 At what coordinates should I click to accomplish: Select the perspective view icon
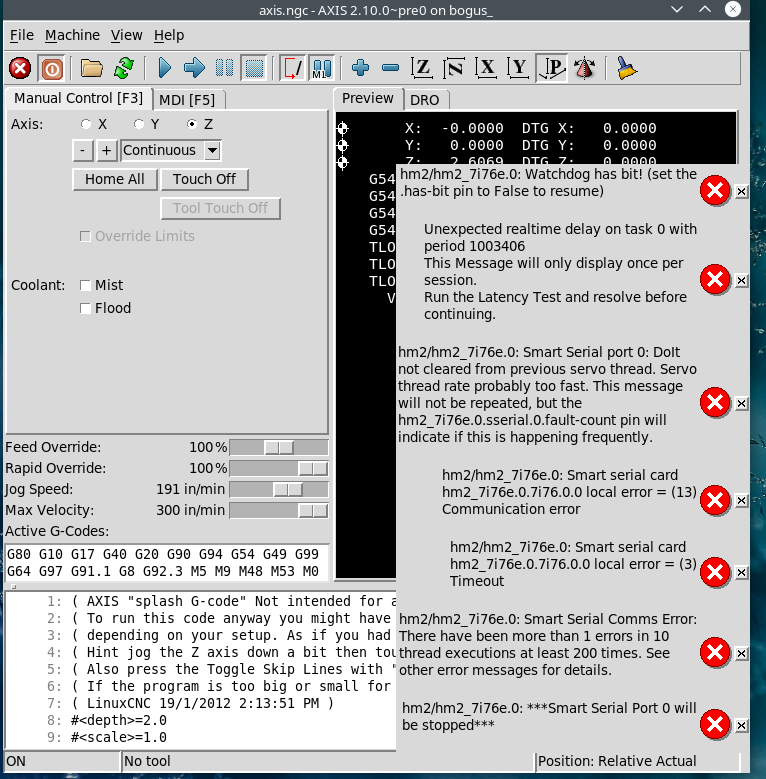[551, 68]
